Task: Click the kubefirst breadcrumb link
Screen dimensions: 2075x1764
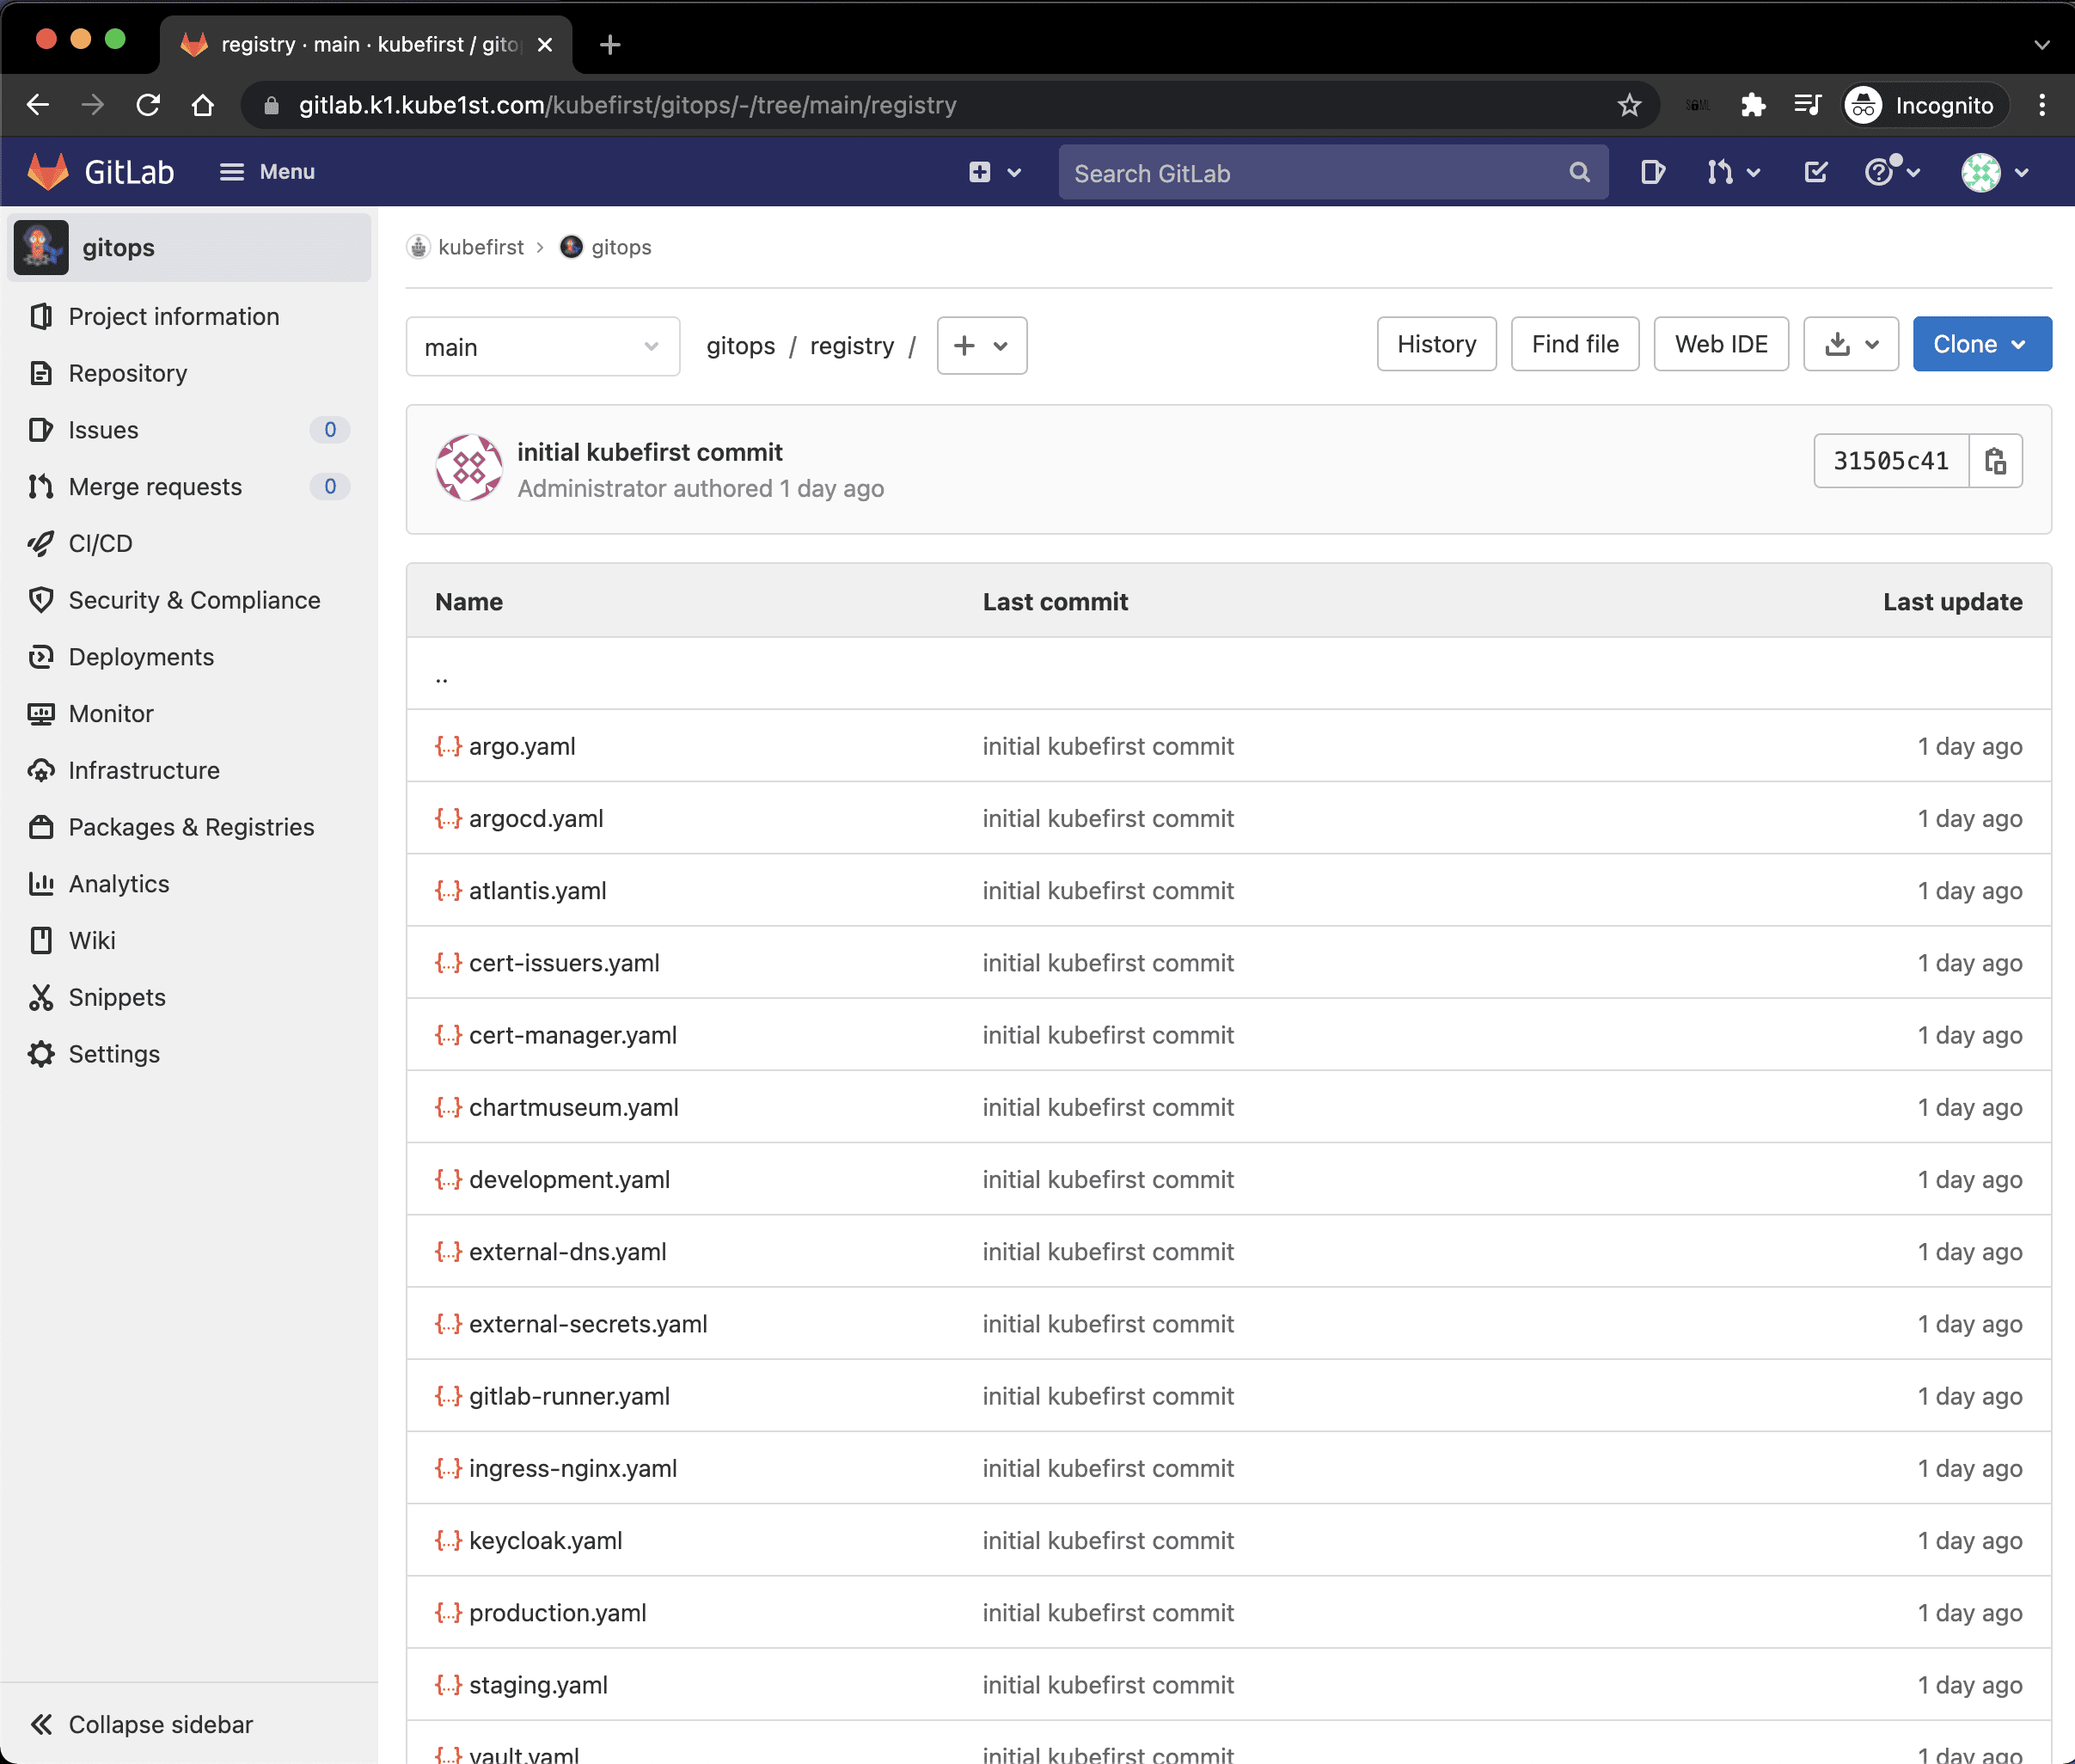Action: (x=480, y=247)
